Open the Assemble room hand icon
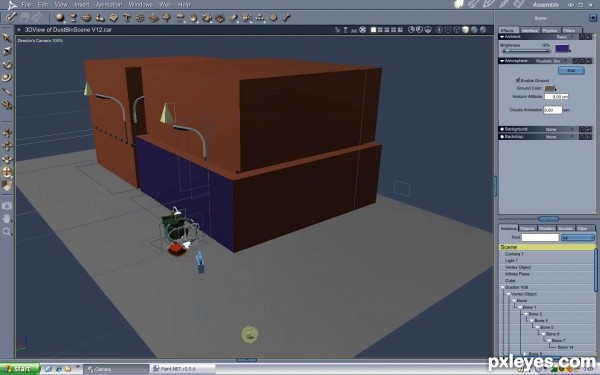The width and height of the screenshot is (600, 375). (x=459, y=4)
